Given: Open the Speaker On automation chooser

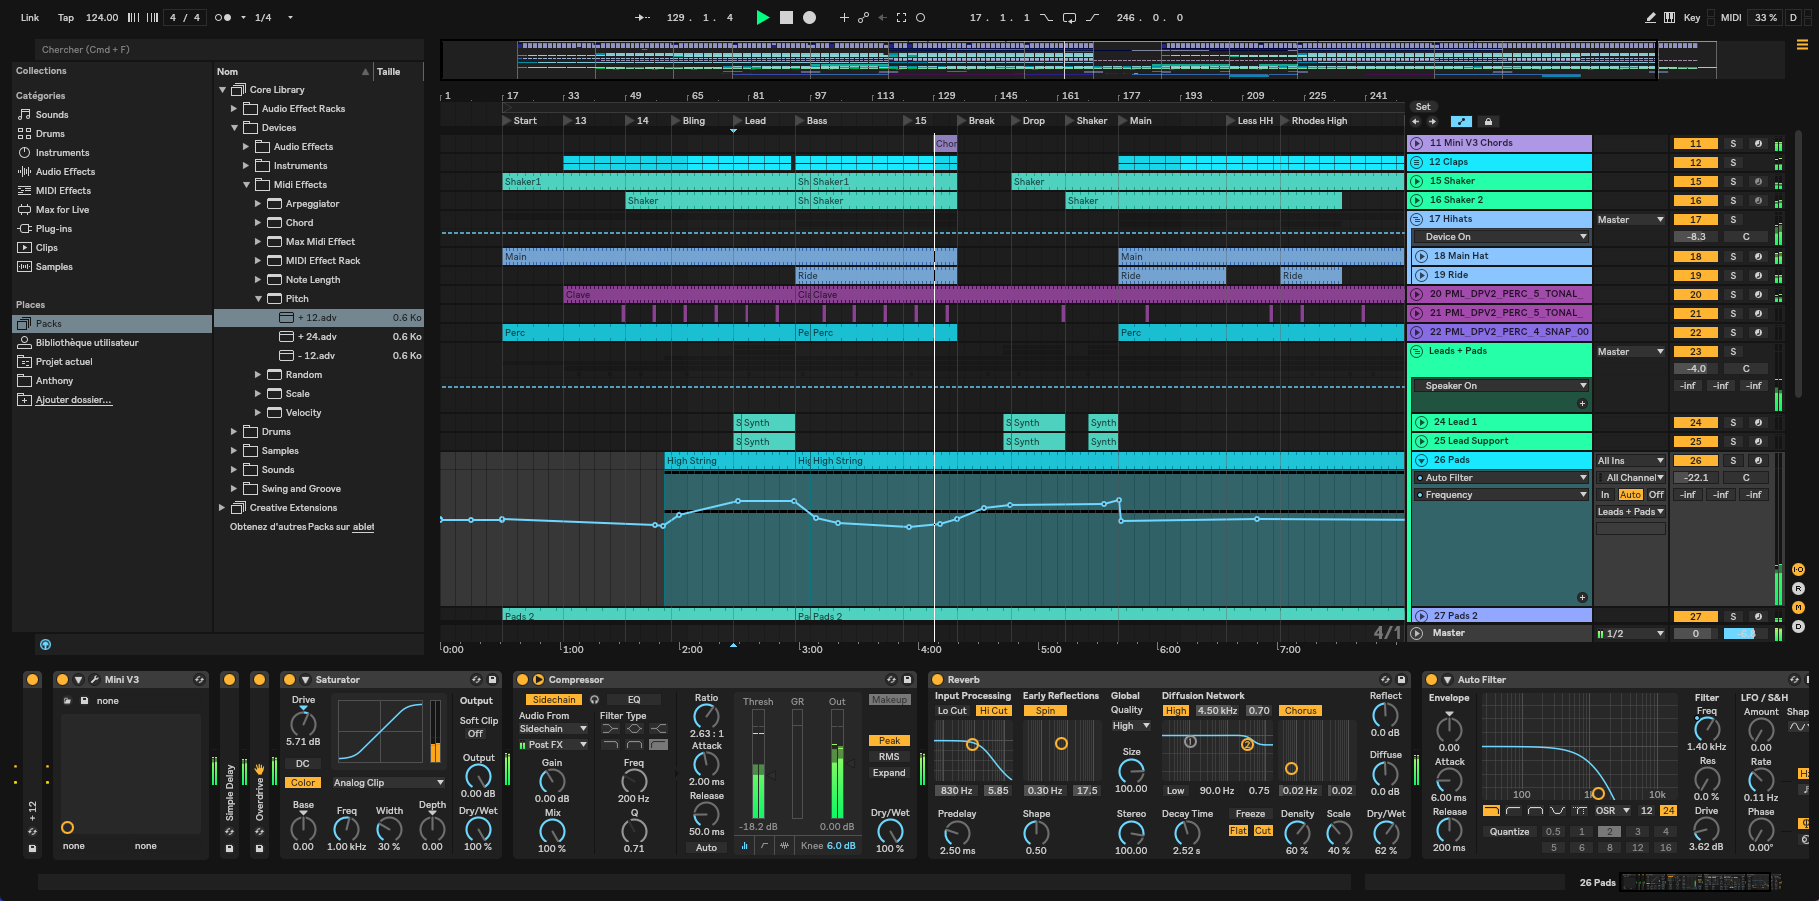Looking at the screenshot, I should pyautogui.click(x=1501, y=386).
